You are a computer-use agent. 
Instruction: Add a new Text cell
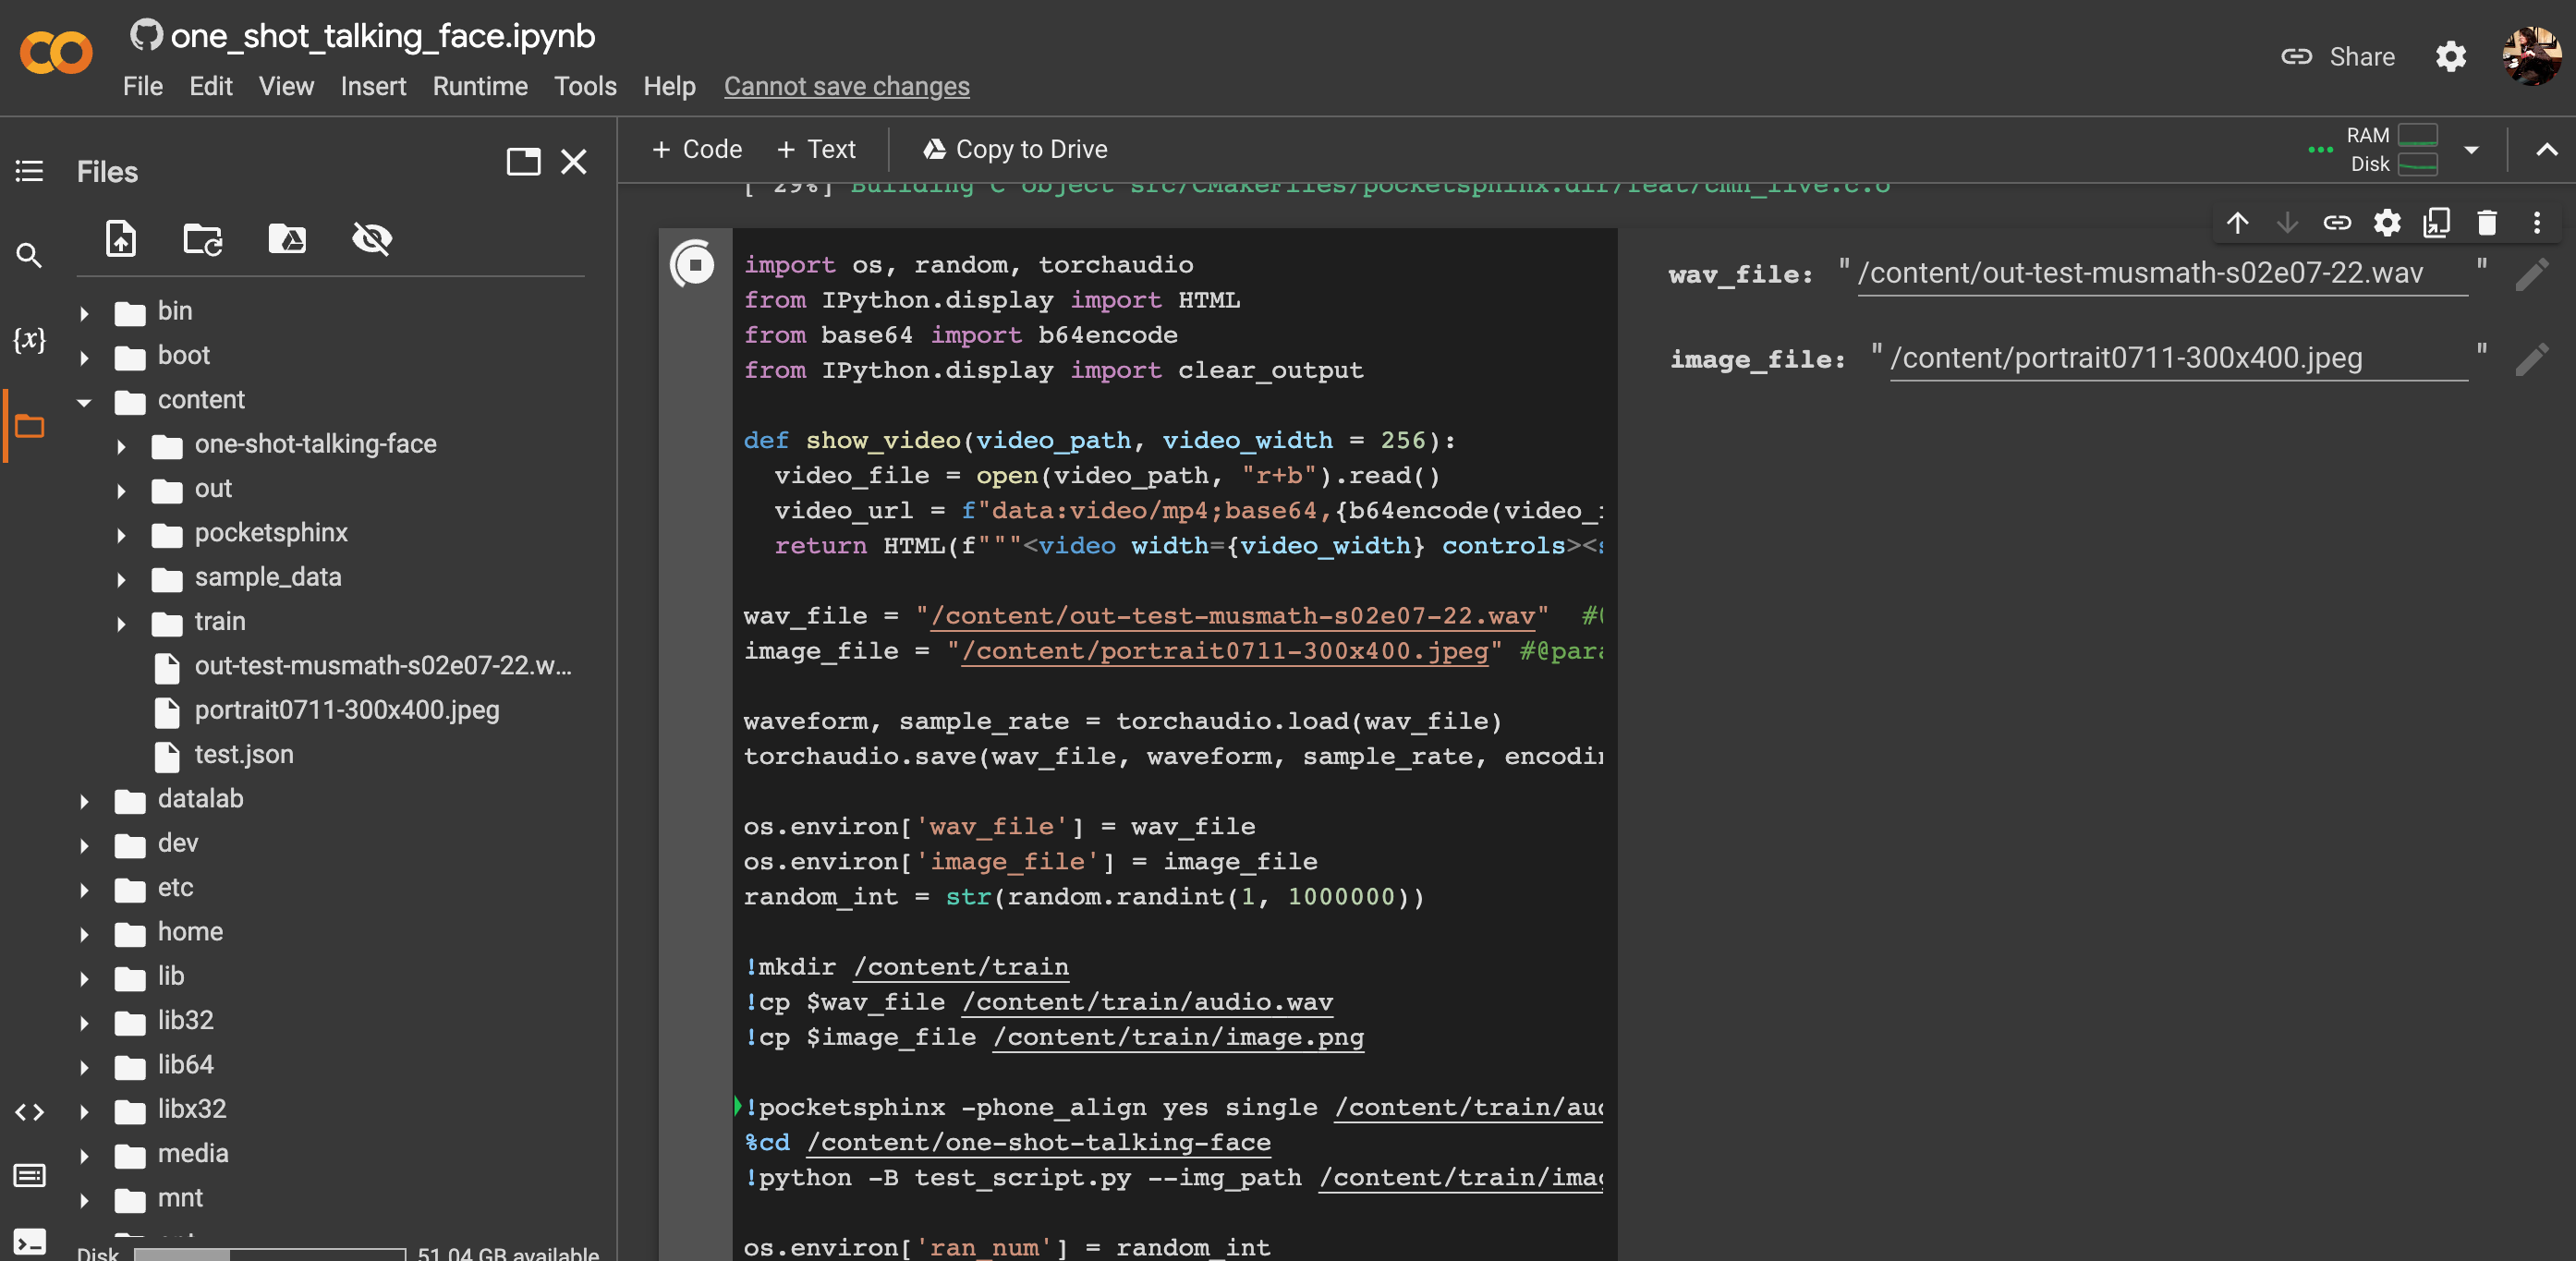pos(816,149)
